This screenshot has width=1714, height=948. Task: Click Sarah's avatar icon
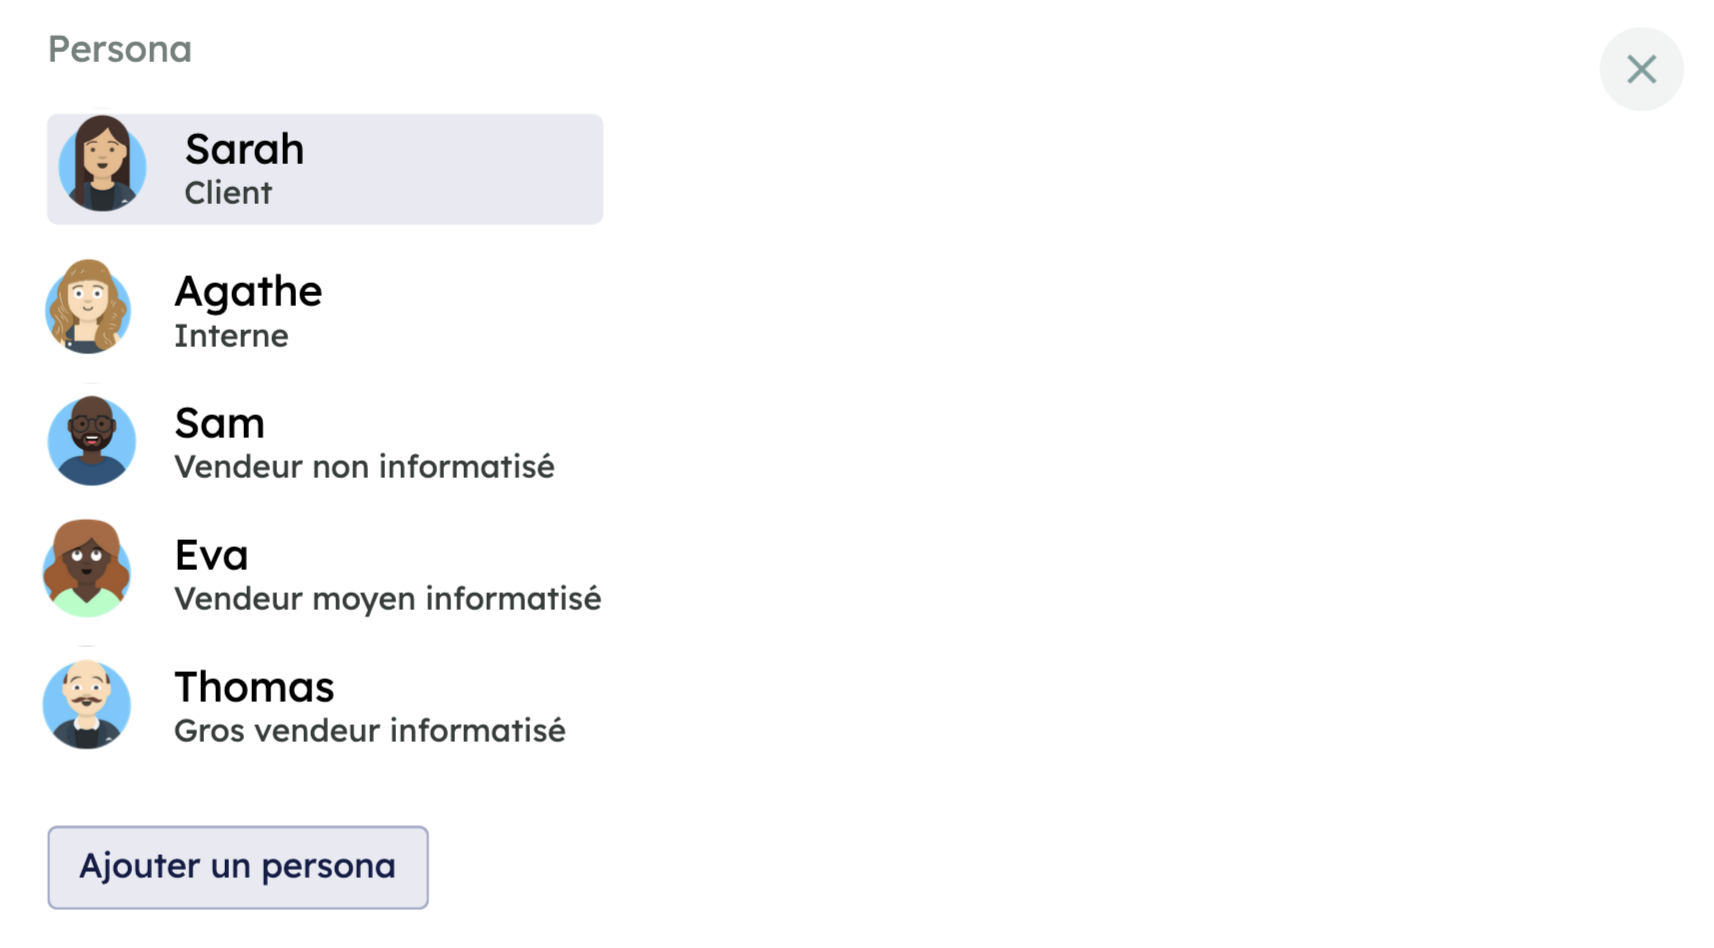tap(102, 165)
